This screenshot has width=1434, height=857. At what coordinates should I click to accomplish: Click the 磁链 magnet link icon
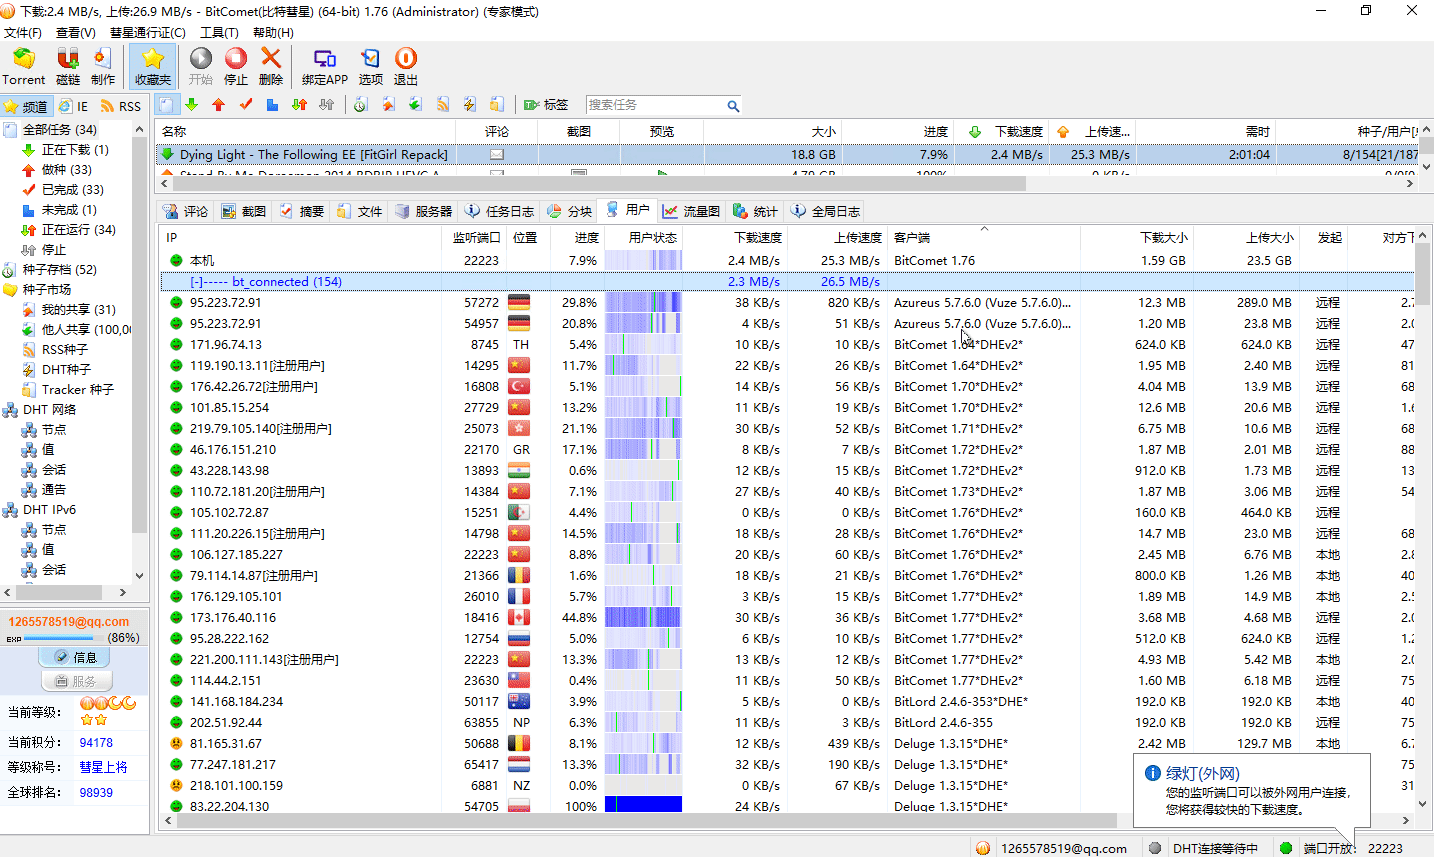(x=68, y=66)
